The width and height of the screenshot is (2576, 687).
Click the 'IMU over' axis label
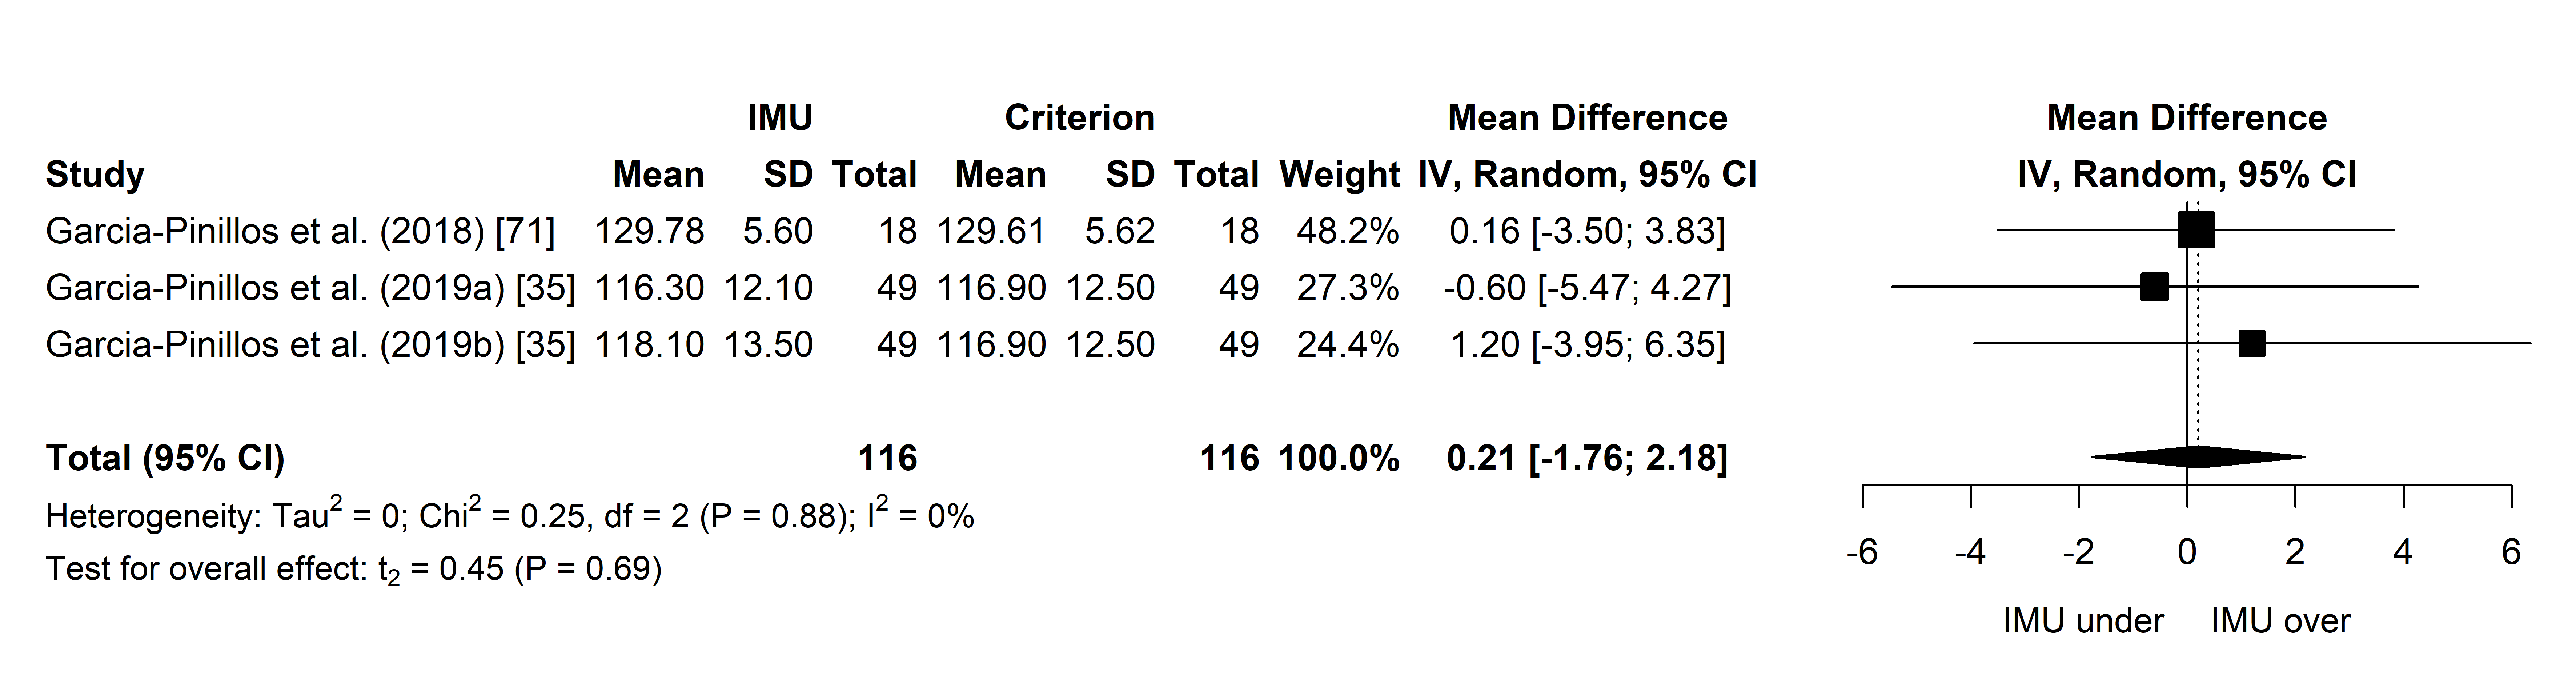click(2280, 621)
